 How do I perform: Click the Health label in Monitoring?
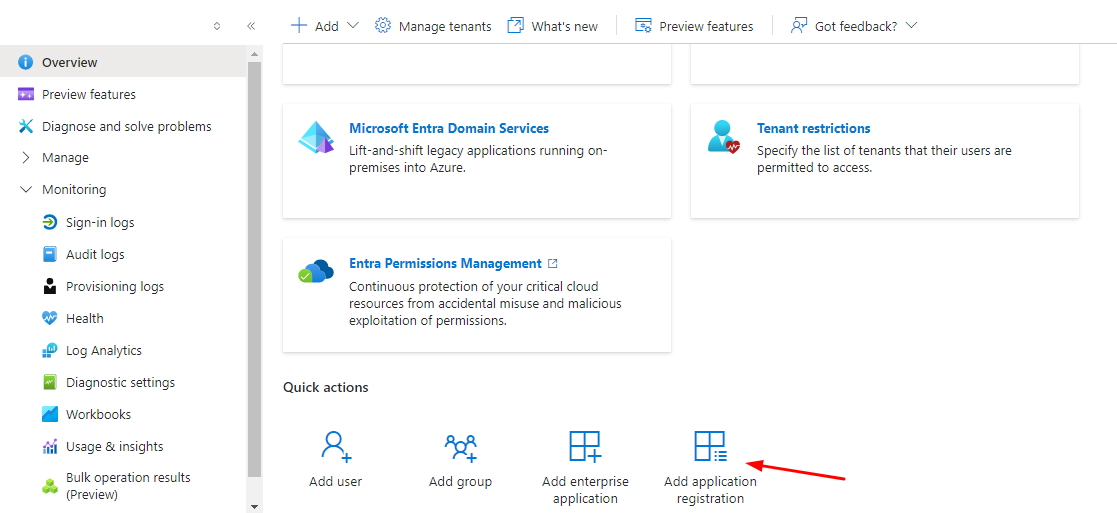point(85,318)
